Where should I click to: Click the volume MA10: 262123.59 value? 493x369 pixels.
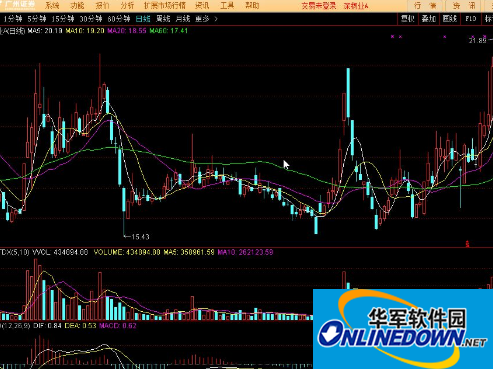[x=245, y=252]
